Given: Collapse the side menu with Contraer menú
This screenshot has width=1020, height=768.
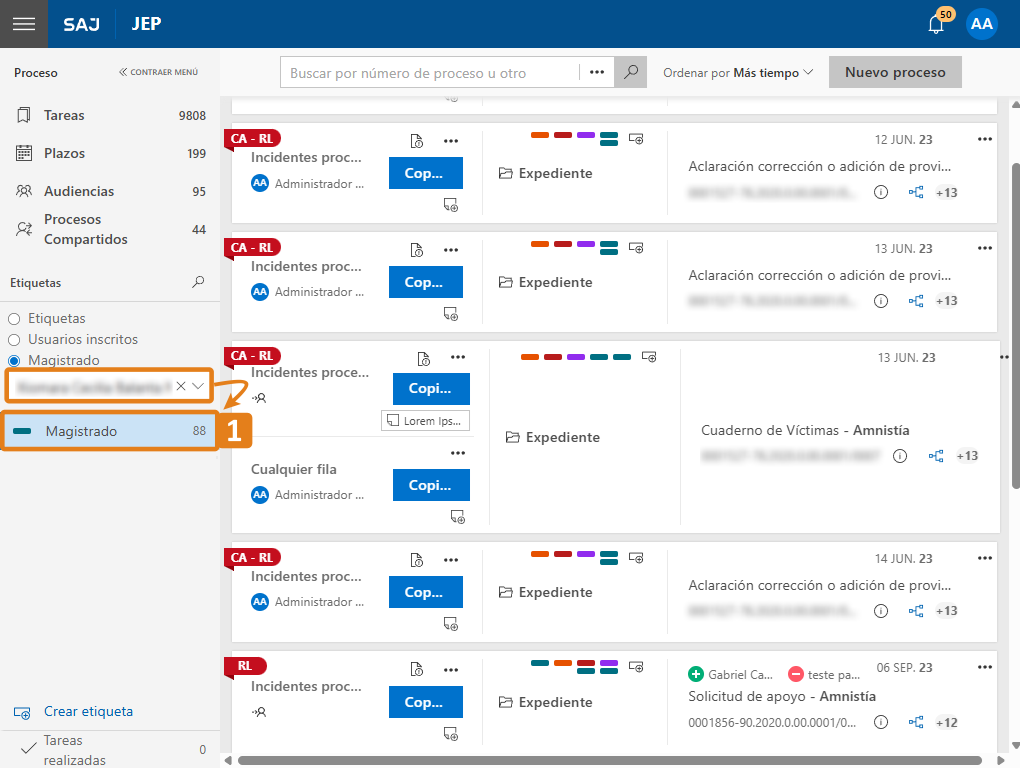Looking at the screenshot, I should coord(158,72).
